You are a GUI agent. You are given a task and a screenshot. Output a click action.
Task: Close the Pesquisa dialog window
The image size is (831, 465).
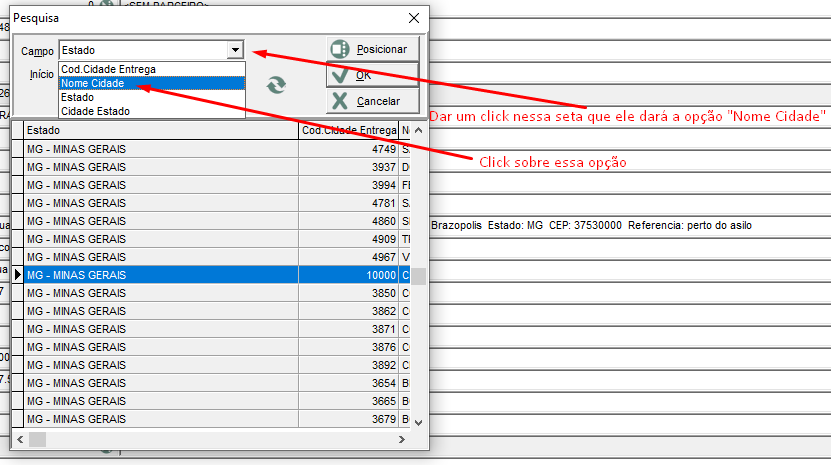tap(414, 18)
